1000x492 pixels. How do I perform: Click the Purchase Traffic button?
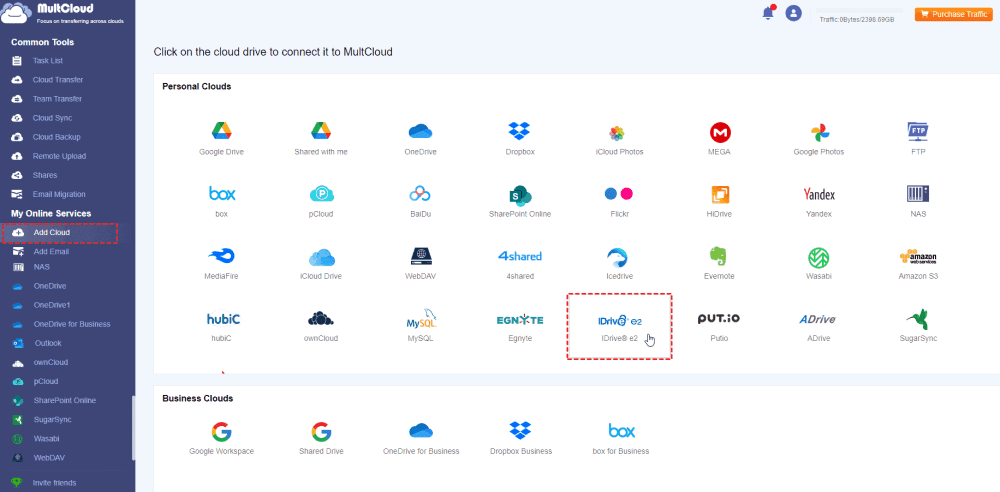(953, 14)
